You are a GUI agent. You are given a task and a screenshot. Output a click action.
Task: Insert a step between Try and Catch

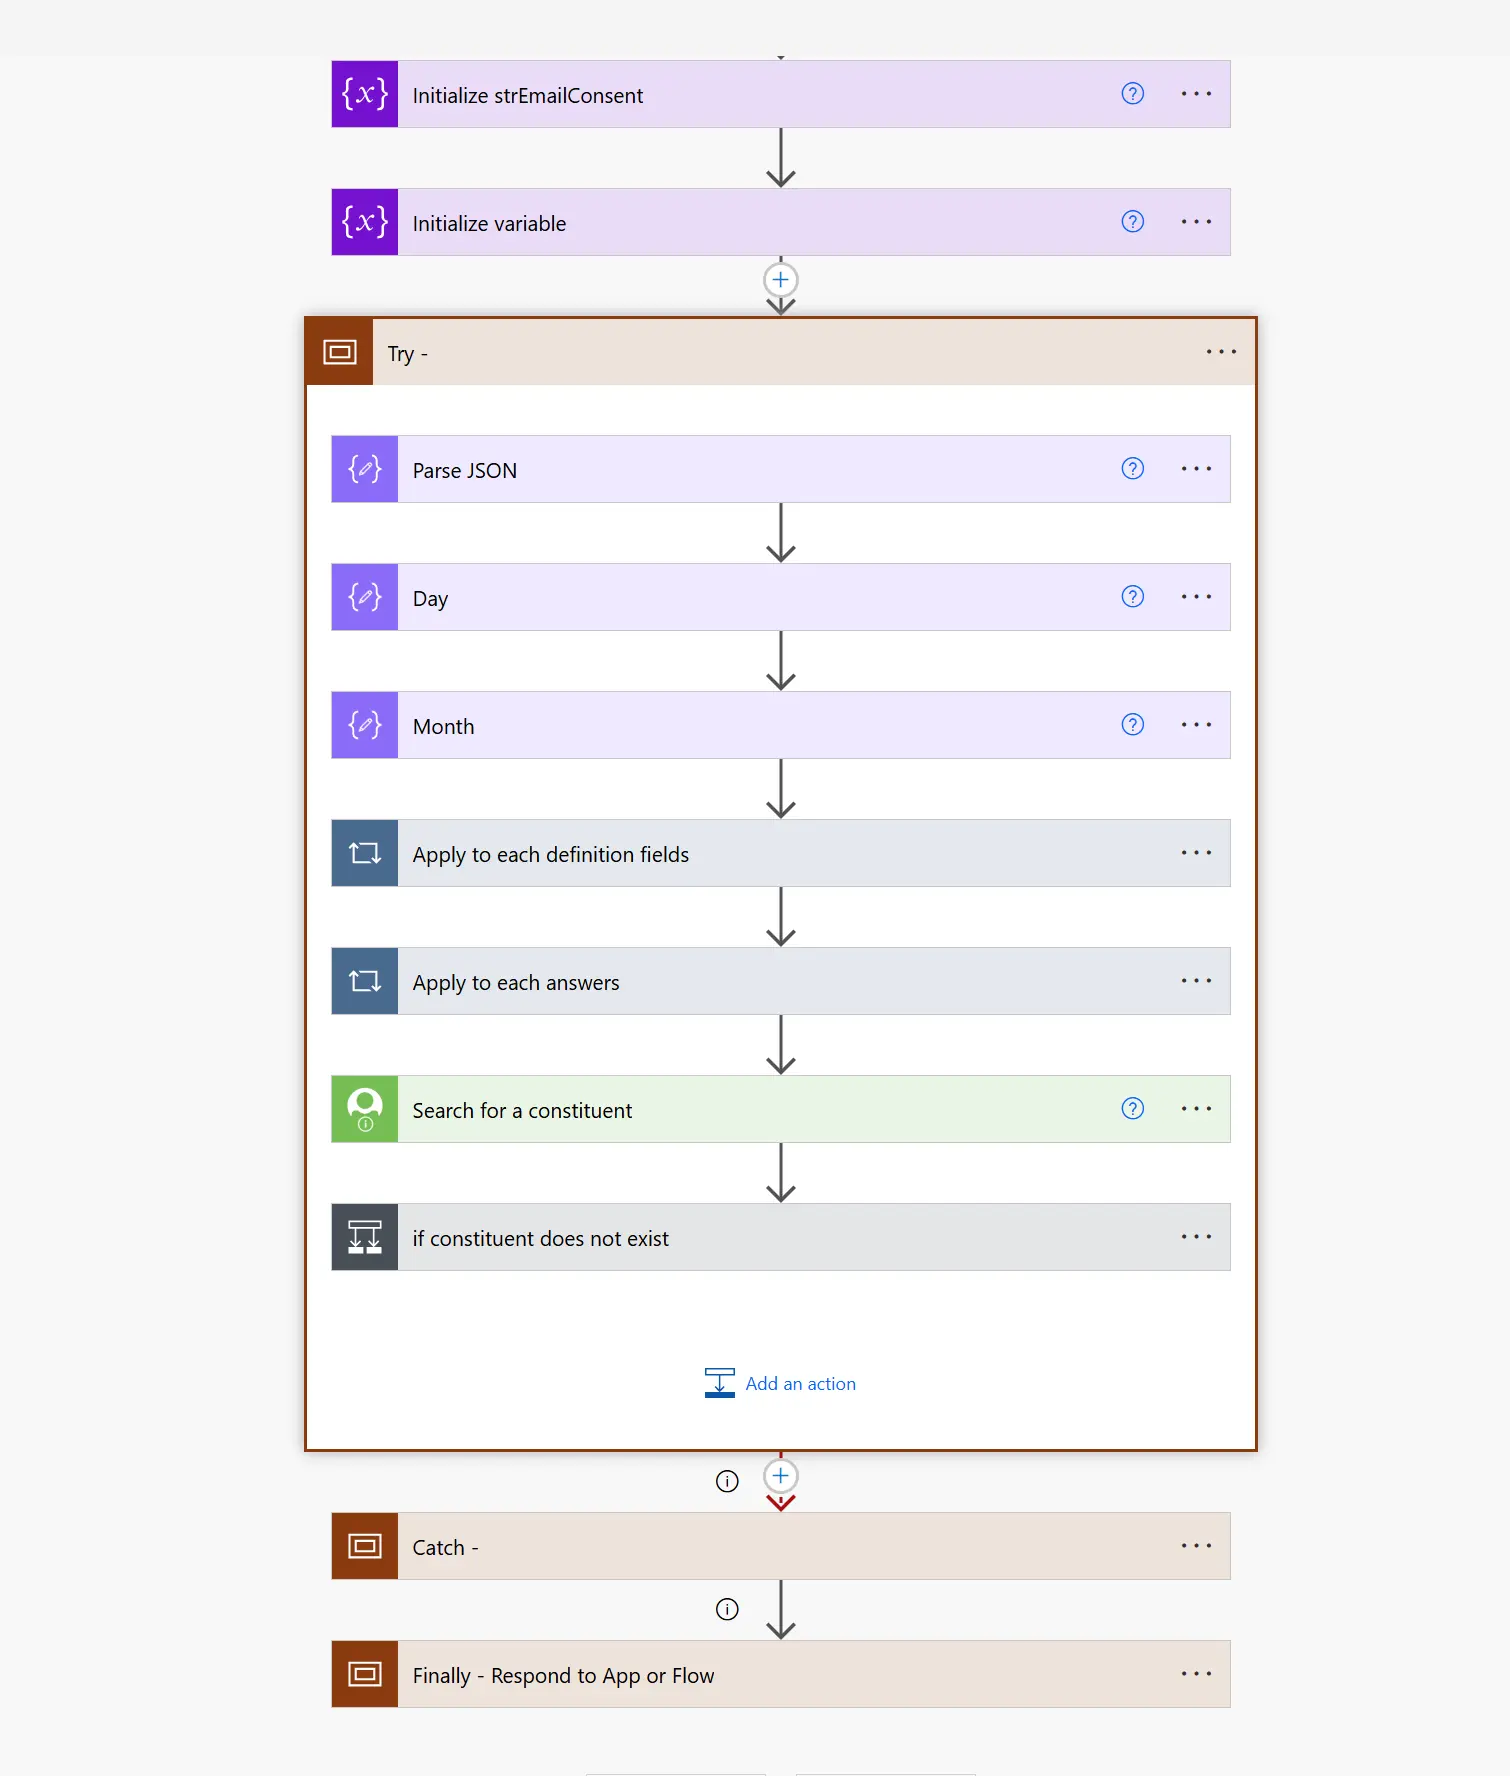point(781,1476)
